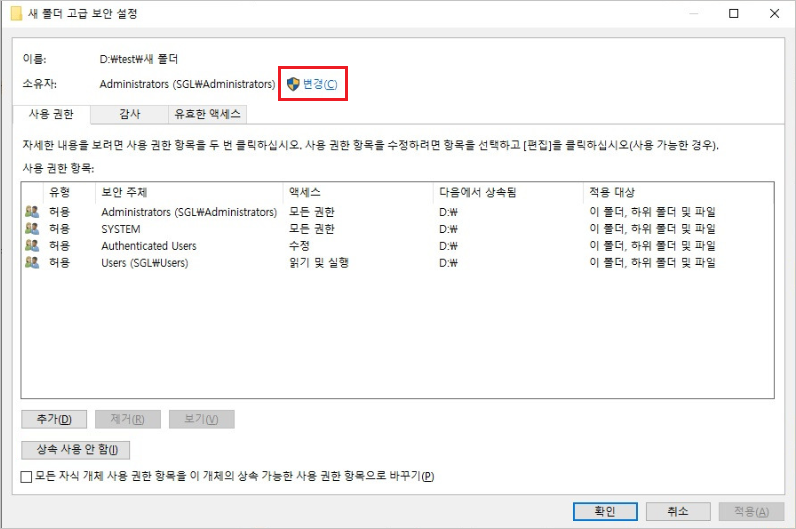Click 모든 권한 in the Administrators row
This screenshot has width=796, height=529.
click(312, 212)
